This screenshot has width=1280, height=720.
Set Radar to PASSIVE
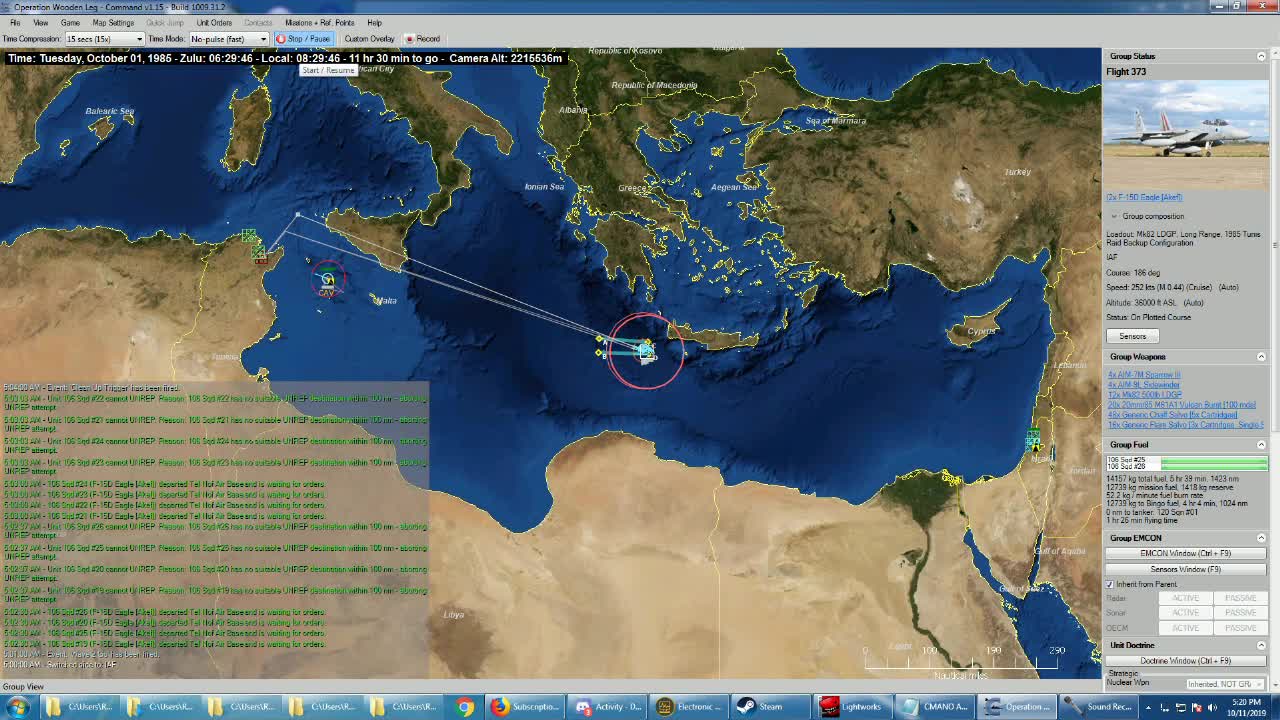tap(1240, 598)
